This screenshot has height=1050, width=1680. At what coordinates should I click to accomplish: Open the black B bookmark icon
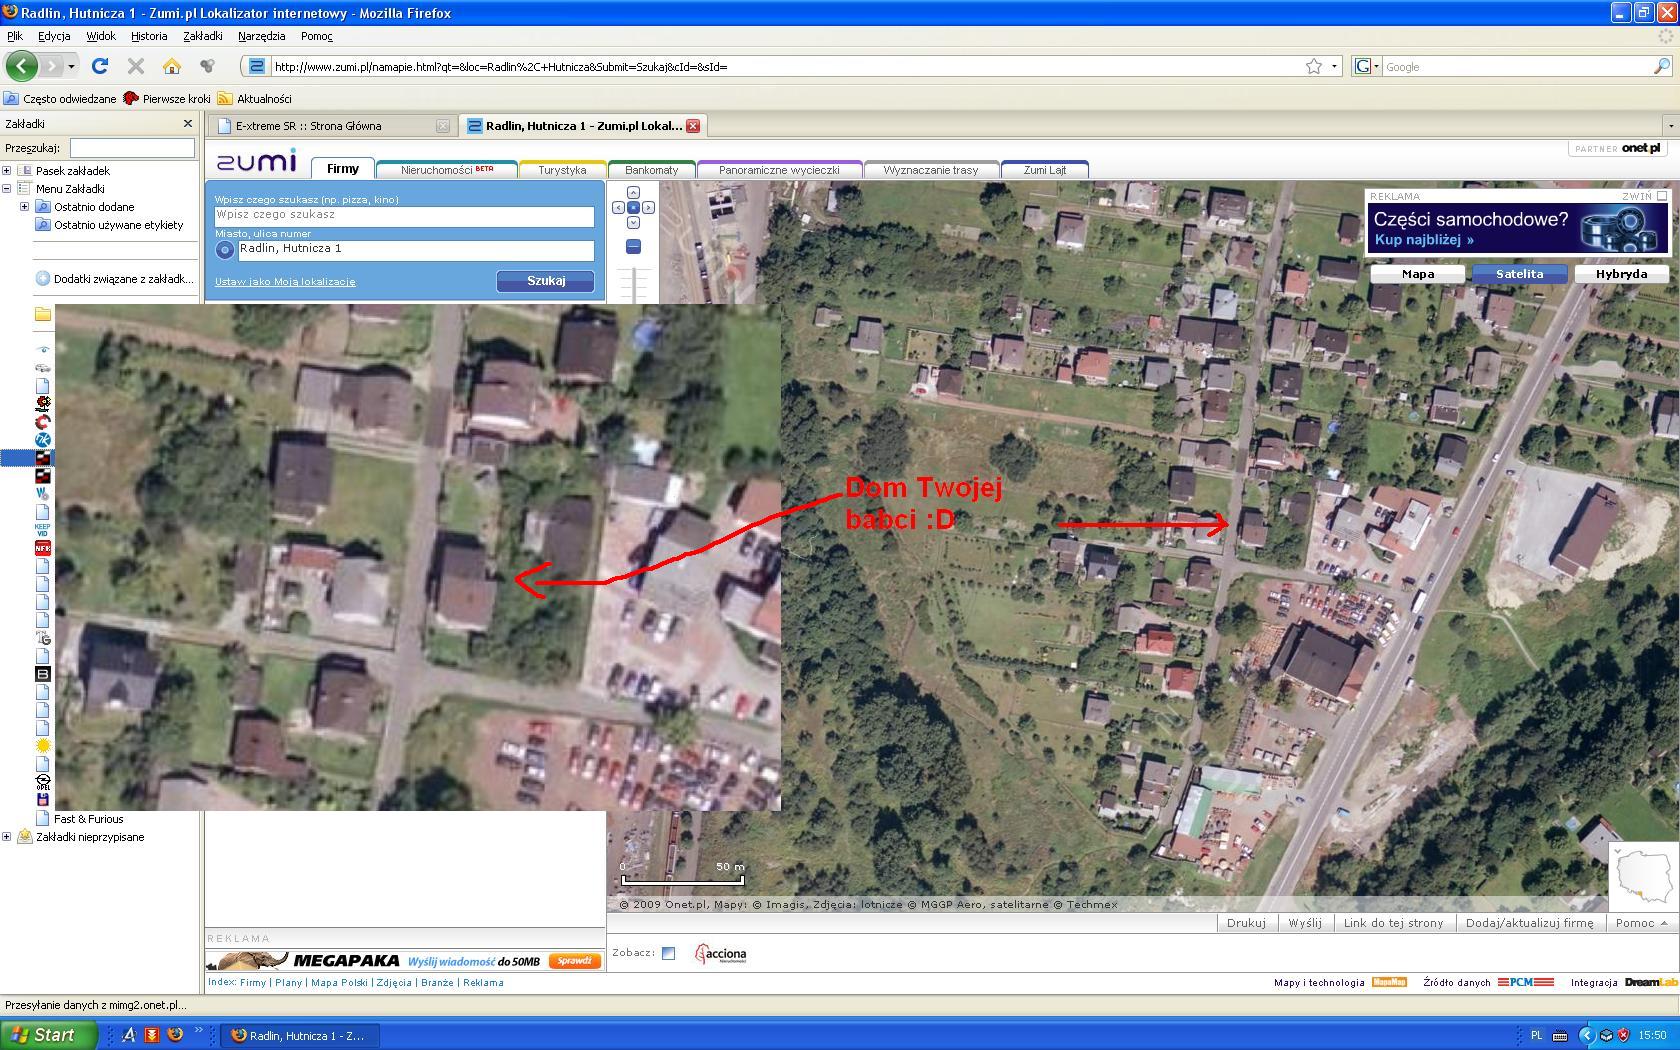pyautogui.click(x=43, y=674)
